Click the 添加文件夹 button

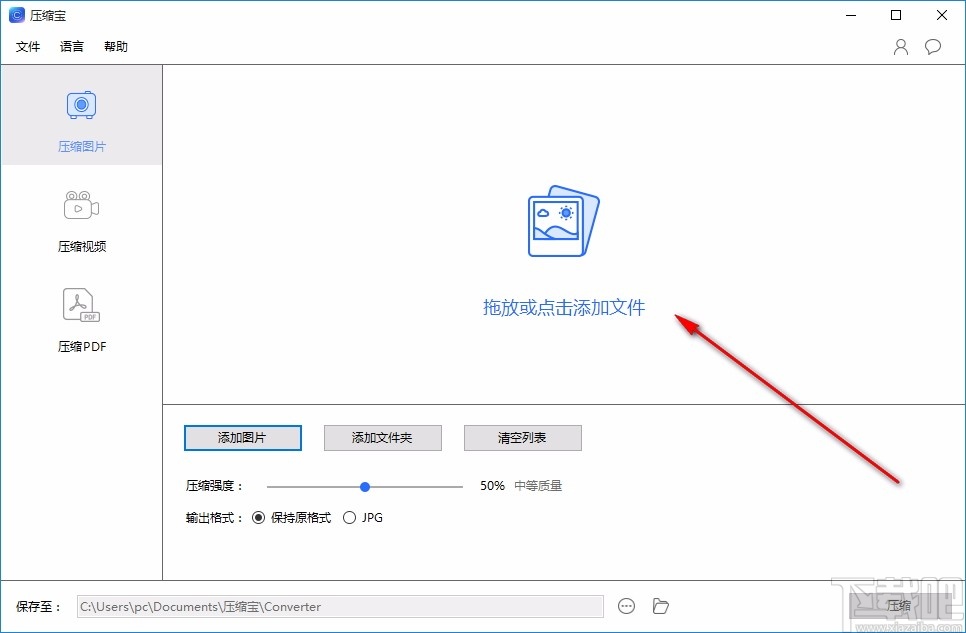point(382,438)
